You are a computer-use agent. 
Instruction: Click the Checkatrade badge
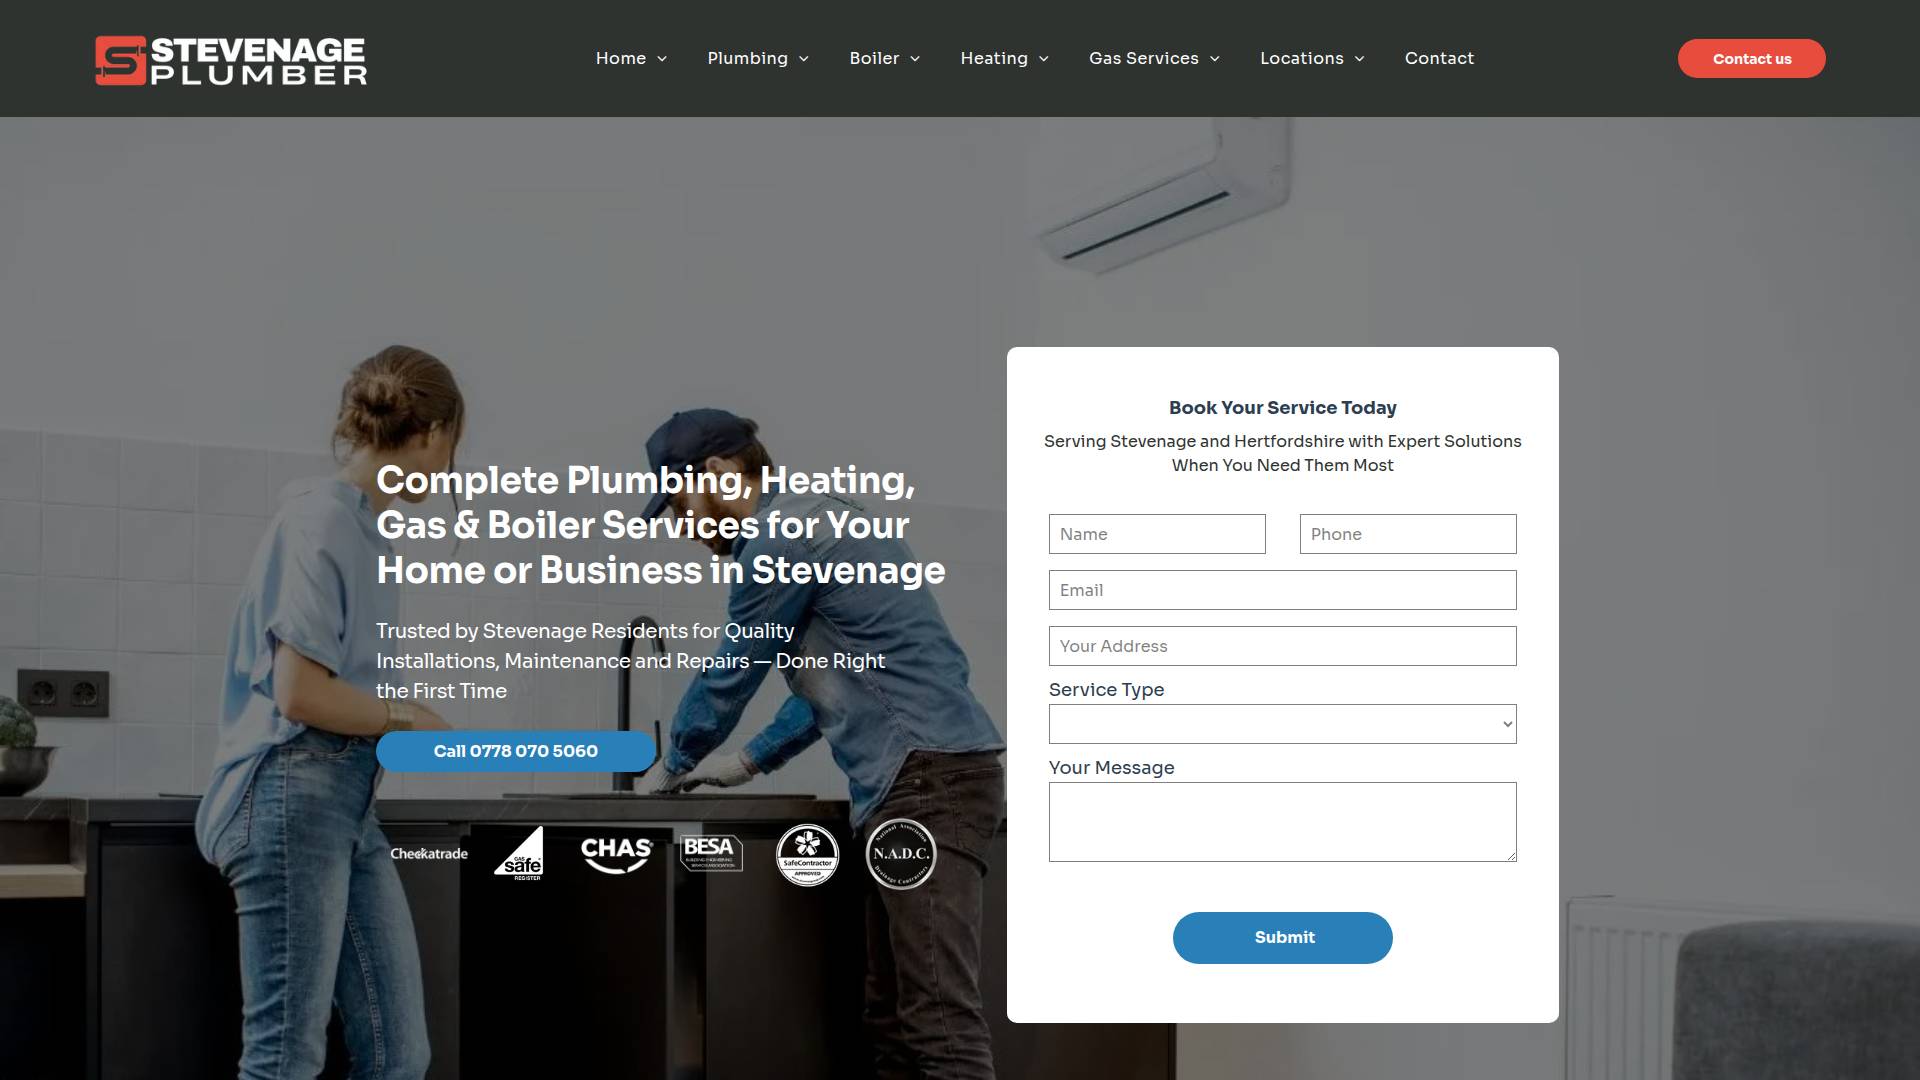tap(429, 854)
